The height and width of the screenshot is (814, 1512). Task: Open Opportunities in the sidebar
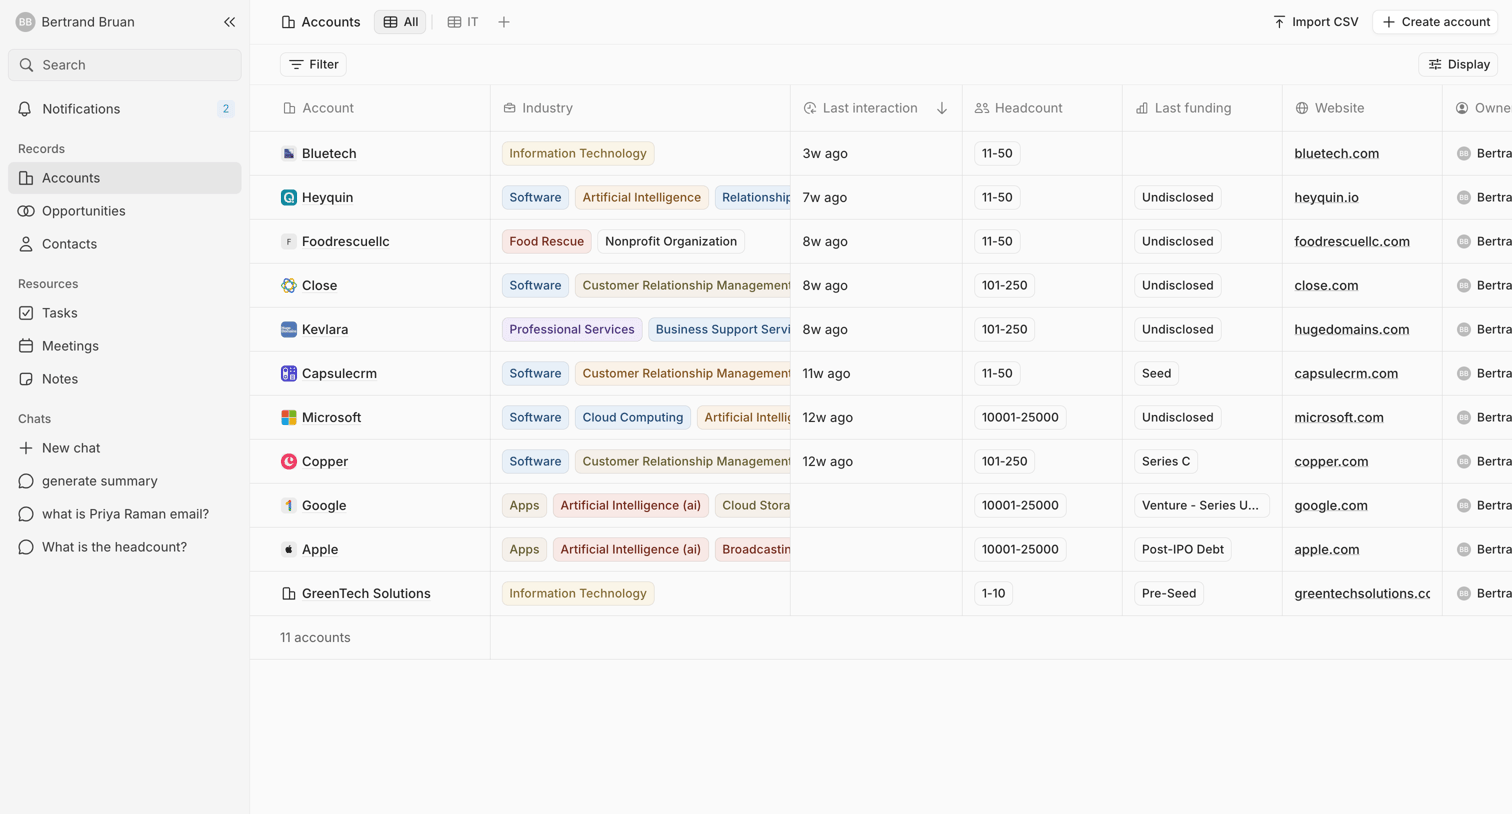tap(125, 211)
